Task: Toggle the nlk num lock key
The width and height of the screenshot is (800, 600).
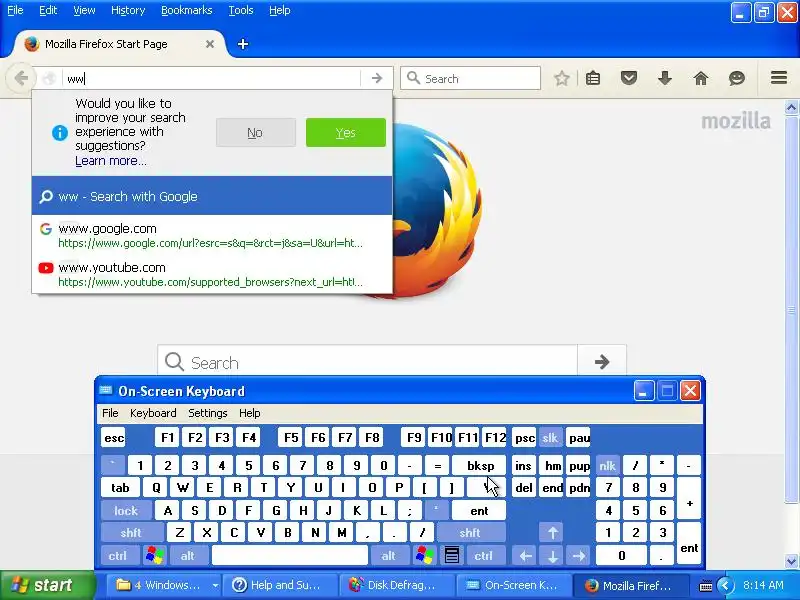Action: click(x=607, y=465)
